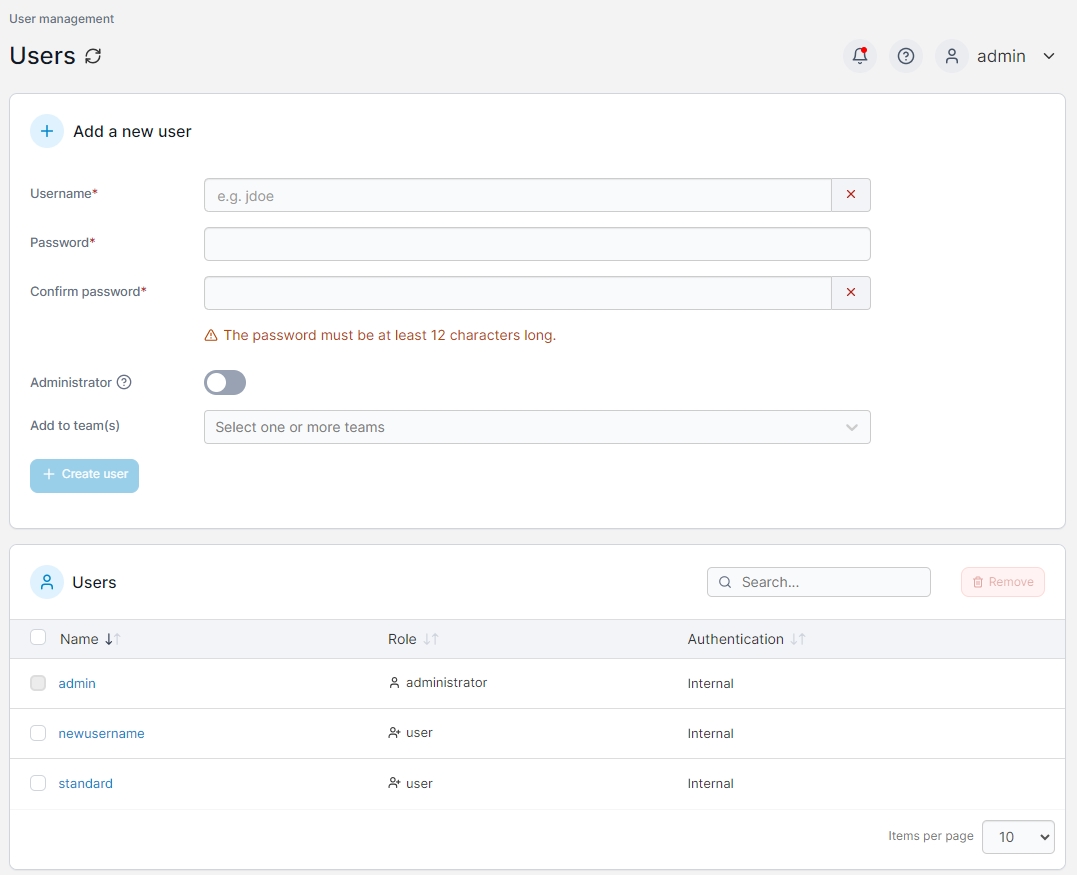The width and height of the screenshot is (1077, 875).
Task: Click the Administrator help tooltip icon
Action: pos(124,382)
